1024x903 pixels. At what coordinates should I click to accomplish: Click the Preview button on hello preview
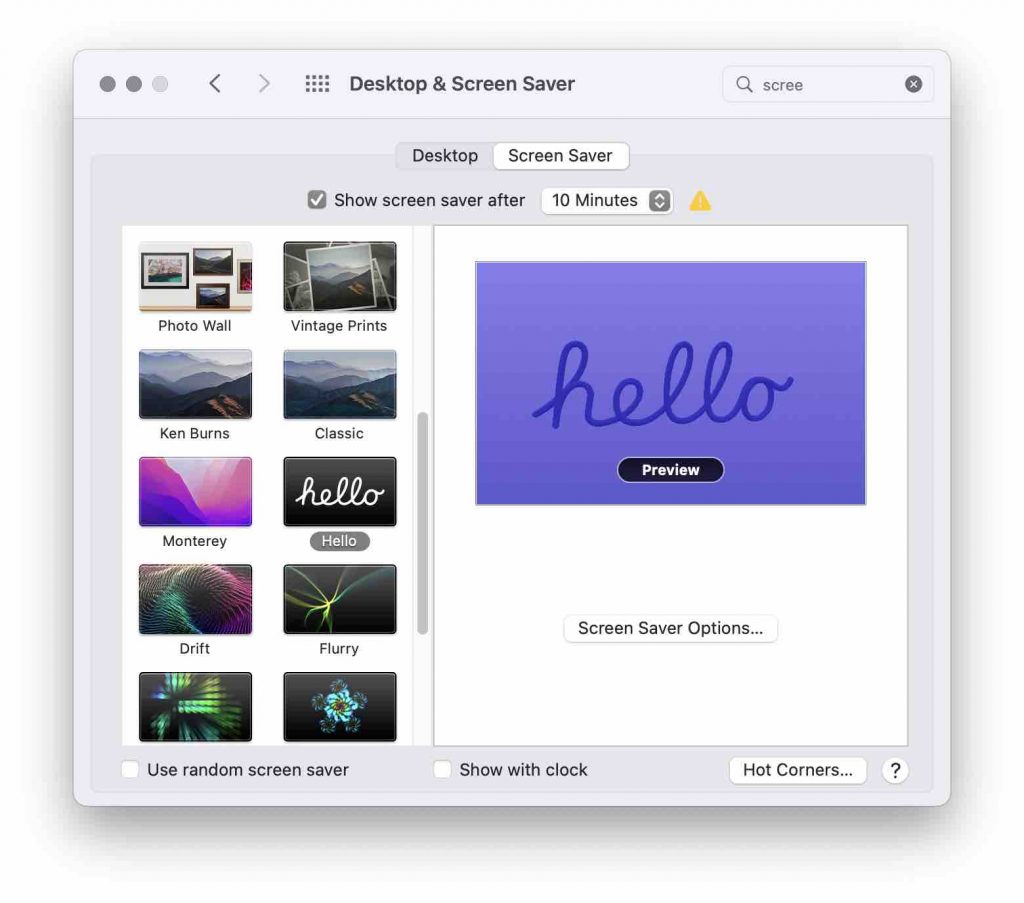pyautogui.click(x=670, y=470)
